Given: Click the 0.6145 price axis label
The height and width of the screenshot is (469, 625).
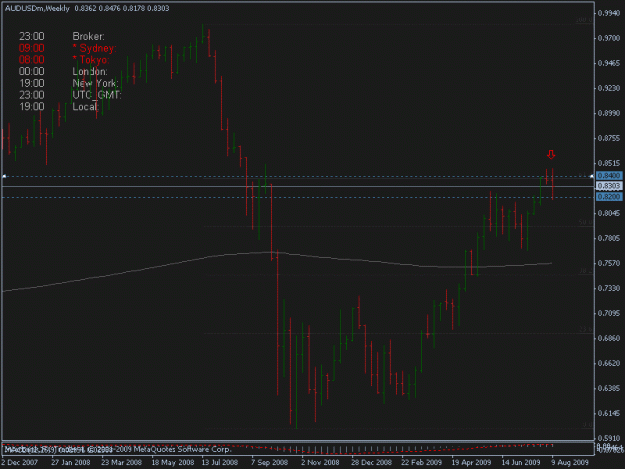Looking at the screenshot, I should 609,413.
